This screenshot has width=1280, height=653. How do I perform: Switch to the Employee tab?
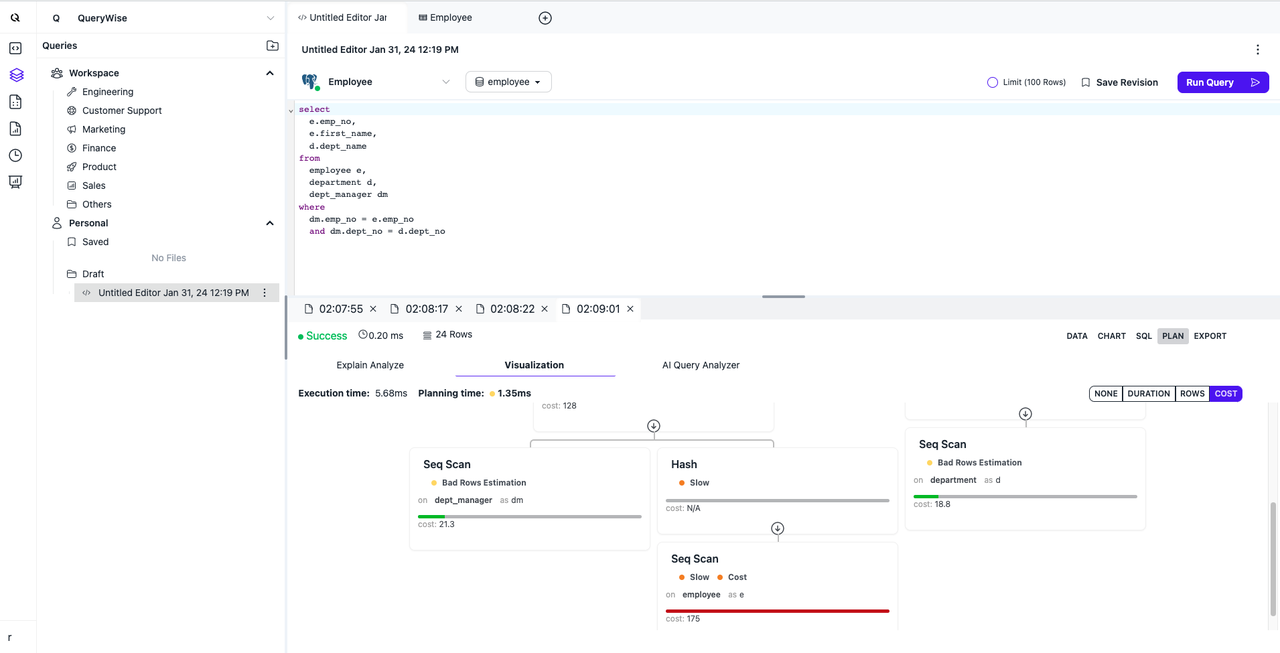(x=446, y=18)
